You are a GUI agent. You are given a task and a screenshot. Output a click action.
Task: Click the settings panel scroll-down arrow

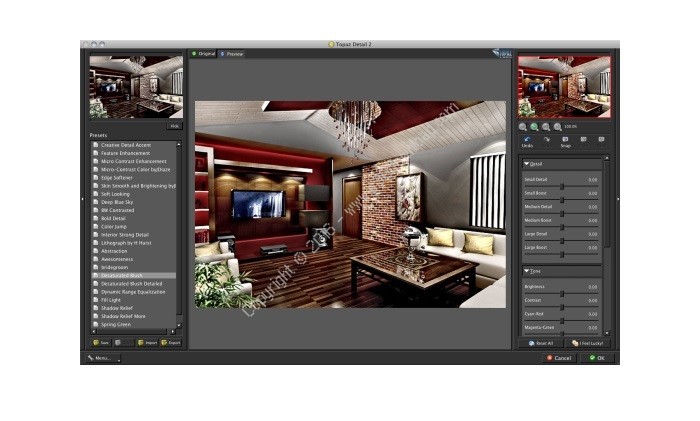click(x=606, y=333)
